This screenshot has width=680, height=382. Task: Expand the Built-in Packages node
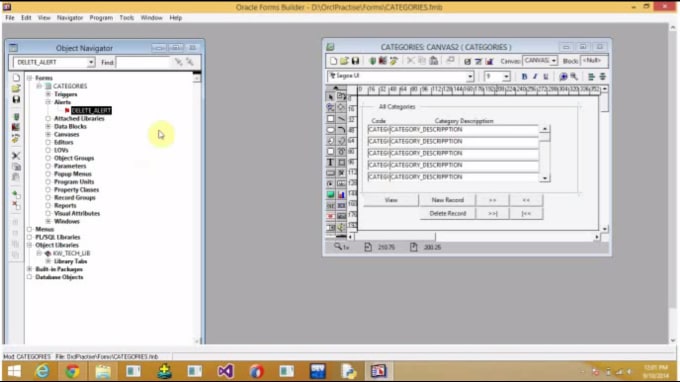[x=29, y=269]
